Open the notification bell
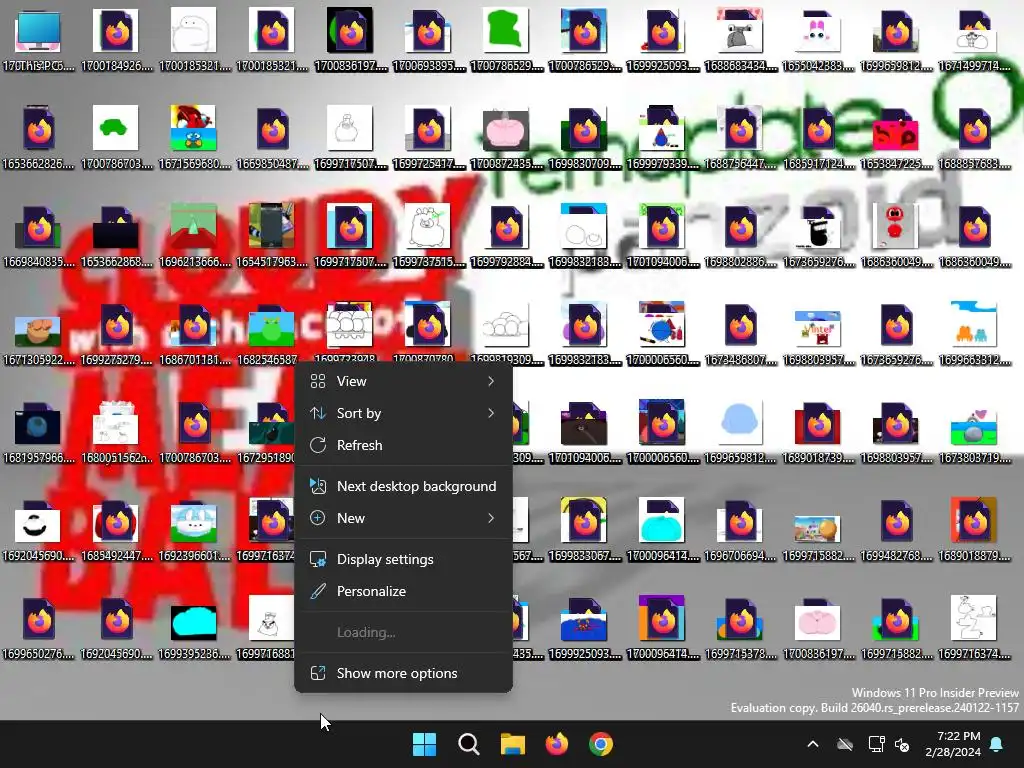The width and height of the screenshot is (1024, 768). click(x=997, y=744)
